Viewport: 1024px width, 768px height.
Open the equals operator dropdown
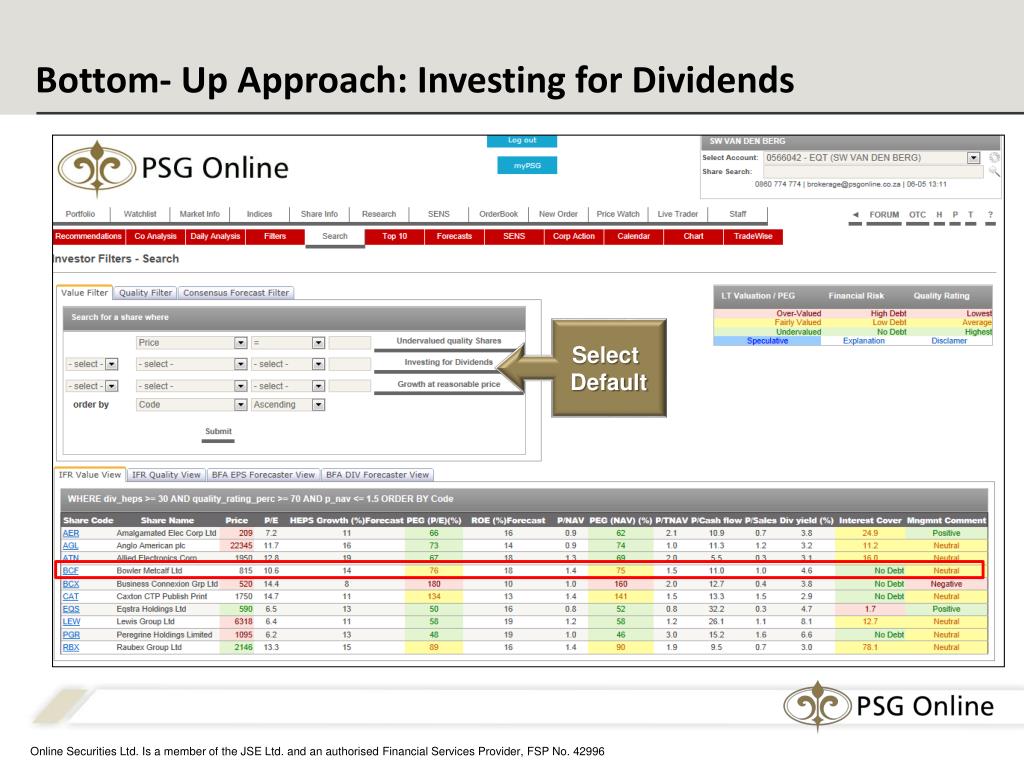click(318, 343)
